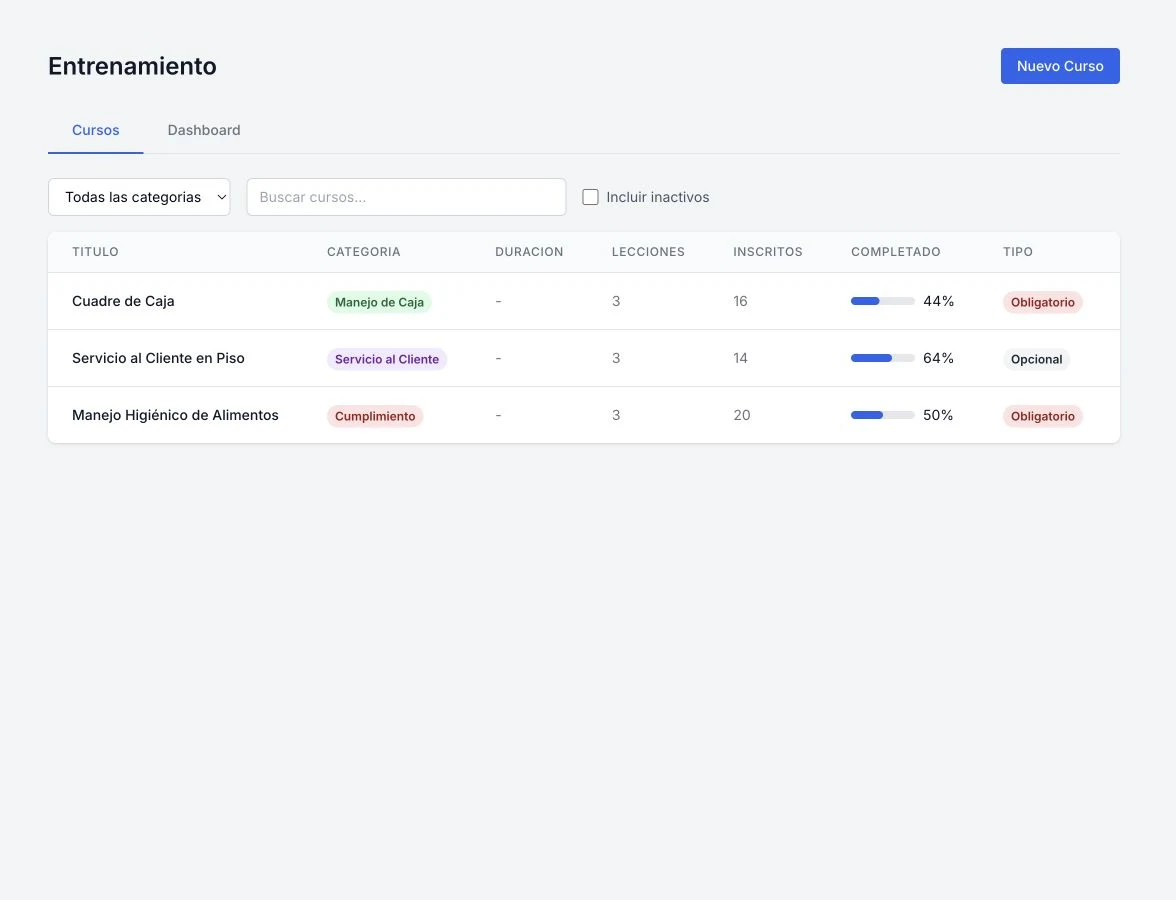Click Obligatorio badge in Manejo Higiénico row
The width and height of the screenshot is (1176, 900).
coord(1042,416)
